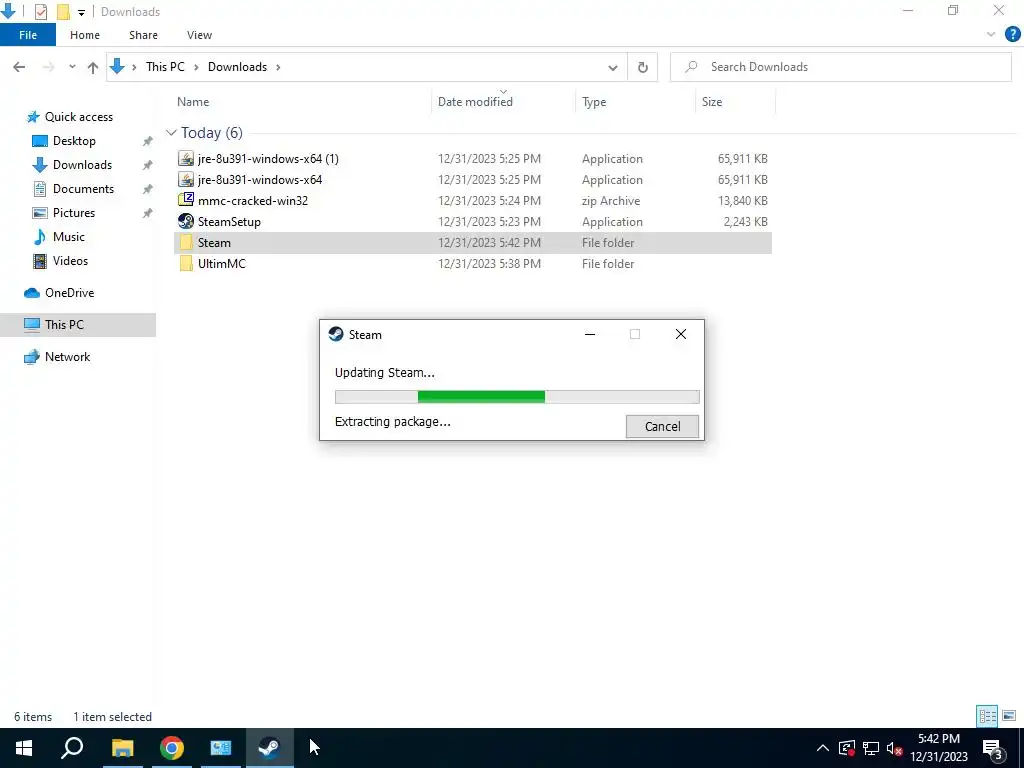Viewport: 1024px width, 768px height.
Task: Expand the ribbon with the chevron
Action: tap(991, 35)
